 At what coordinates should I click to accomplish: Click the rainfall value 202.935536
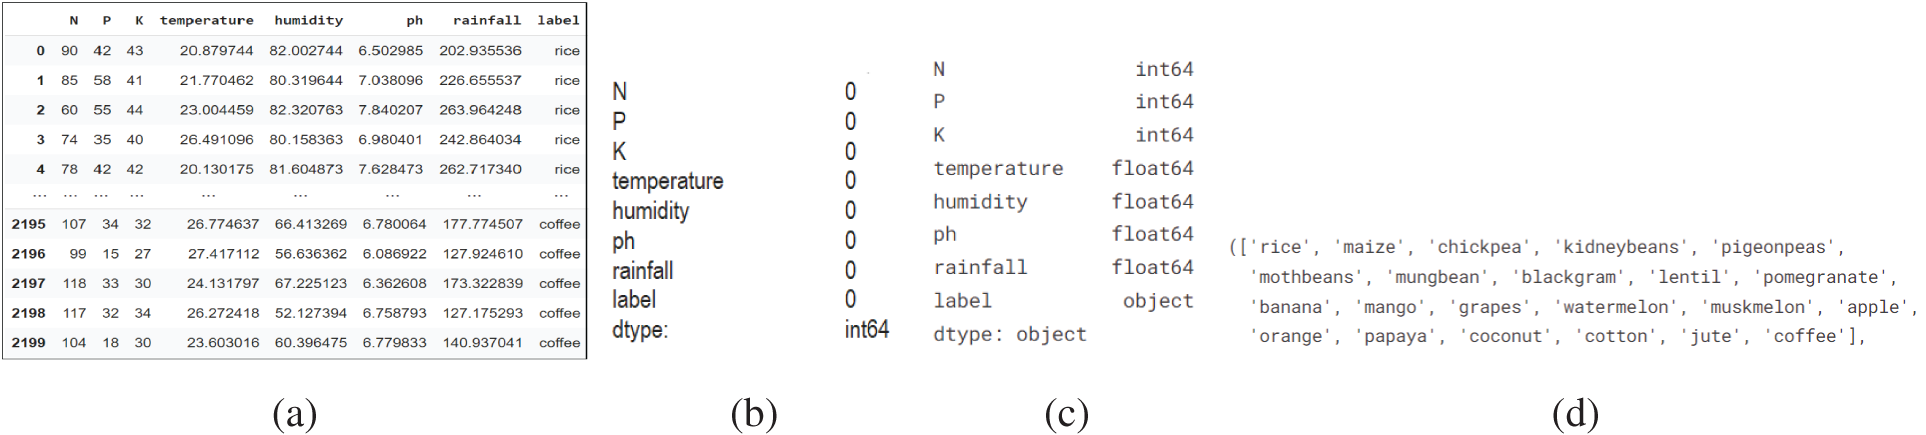[480, 50]
